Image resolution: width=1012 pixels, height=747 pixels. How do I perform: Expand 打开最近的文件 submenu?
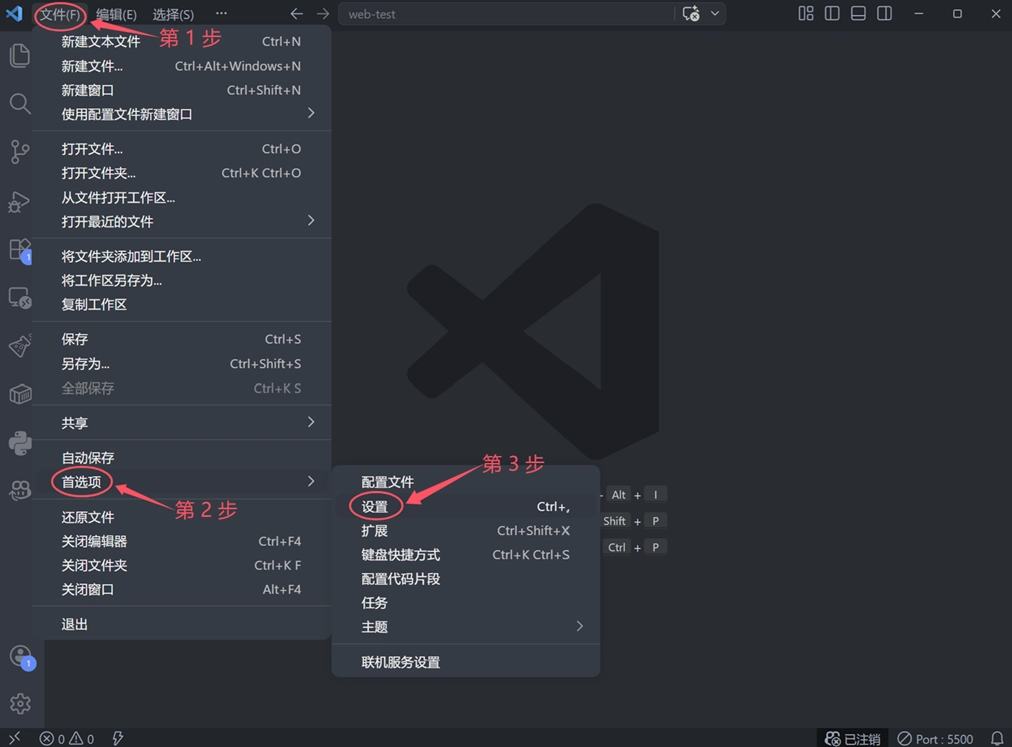(181, 221)
